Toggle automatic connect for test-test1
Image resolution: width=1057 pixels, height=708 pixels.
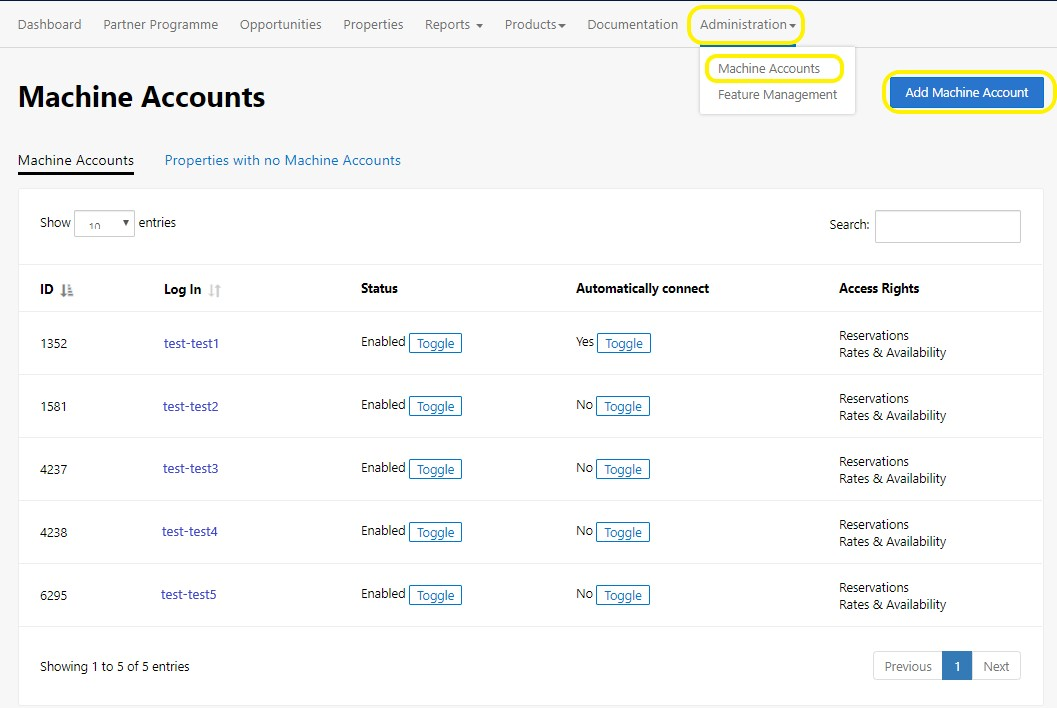[x=624, y=343]
